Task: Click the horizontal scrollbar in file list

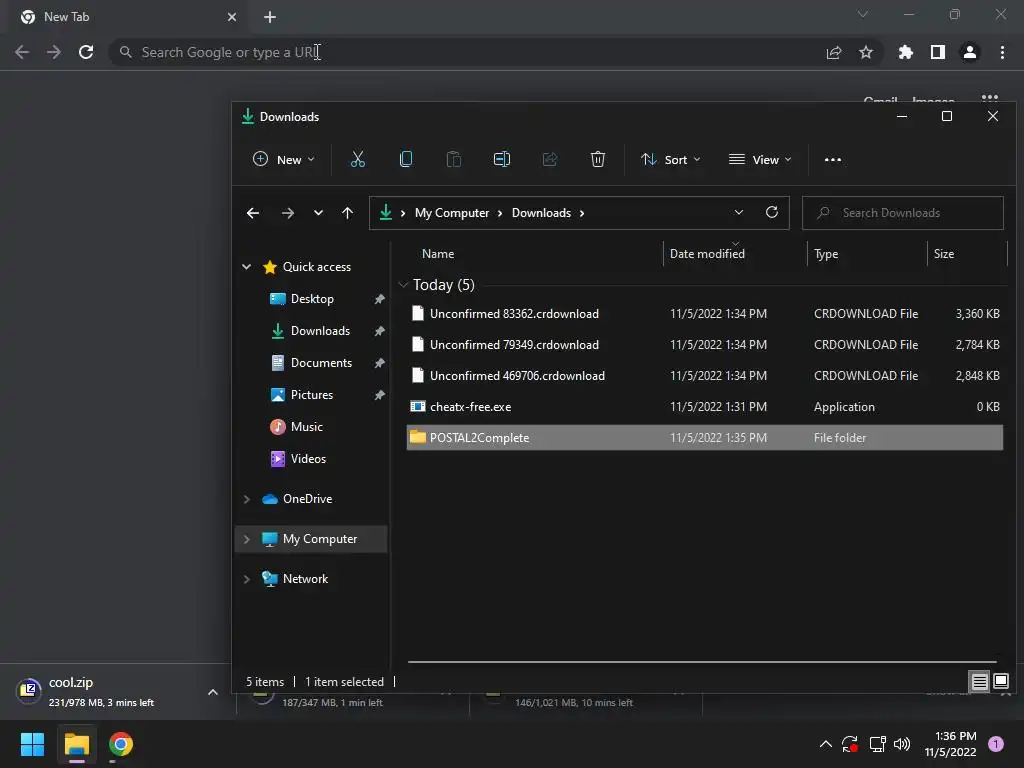Action: coord(702,662)
